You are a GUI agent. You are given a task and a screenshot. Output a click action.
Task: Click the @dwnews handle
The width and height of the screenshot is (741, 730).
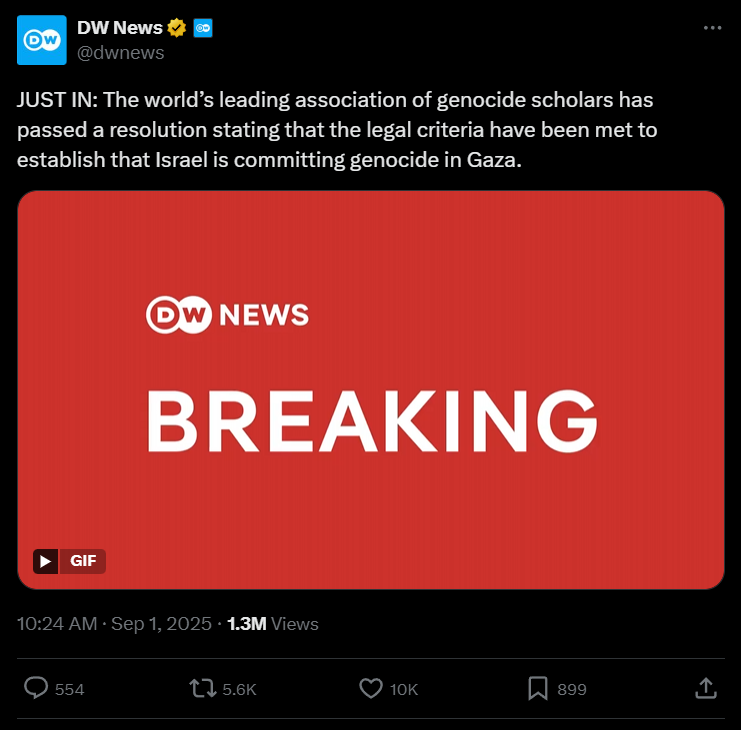point(121,53)
